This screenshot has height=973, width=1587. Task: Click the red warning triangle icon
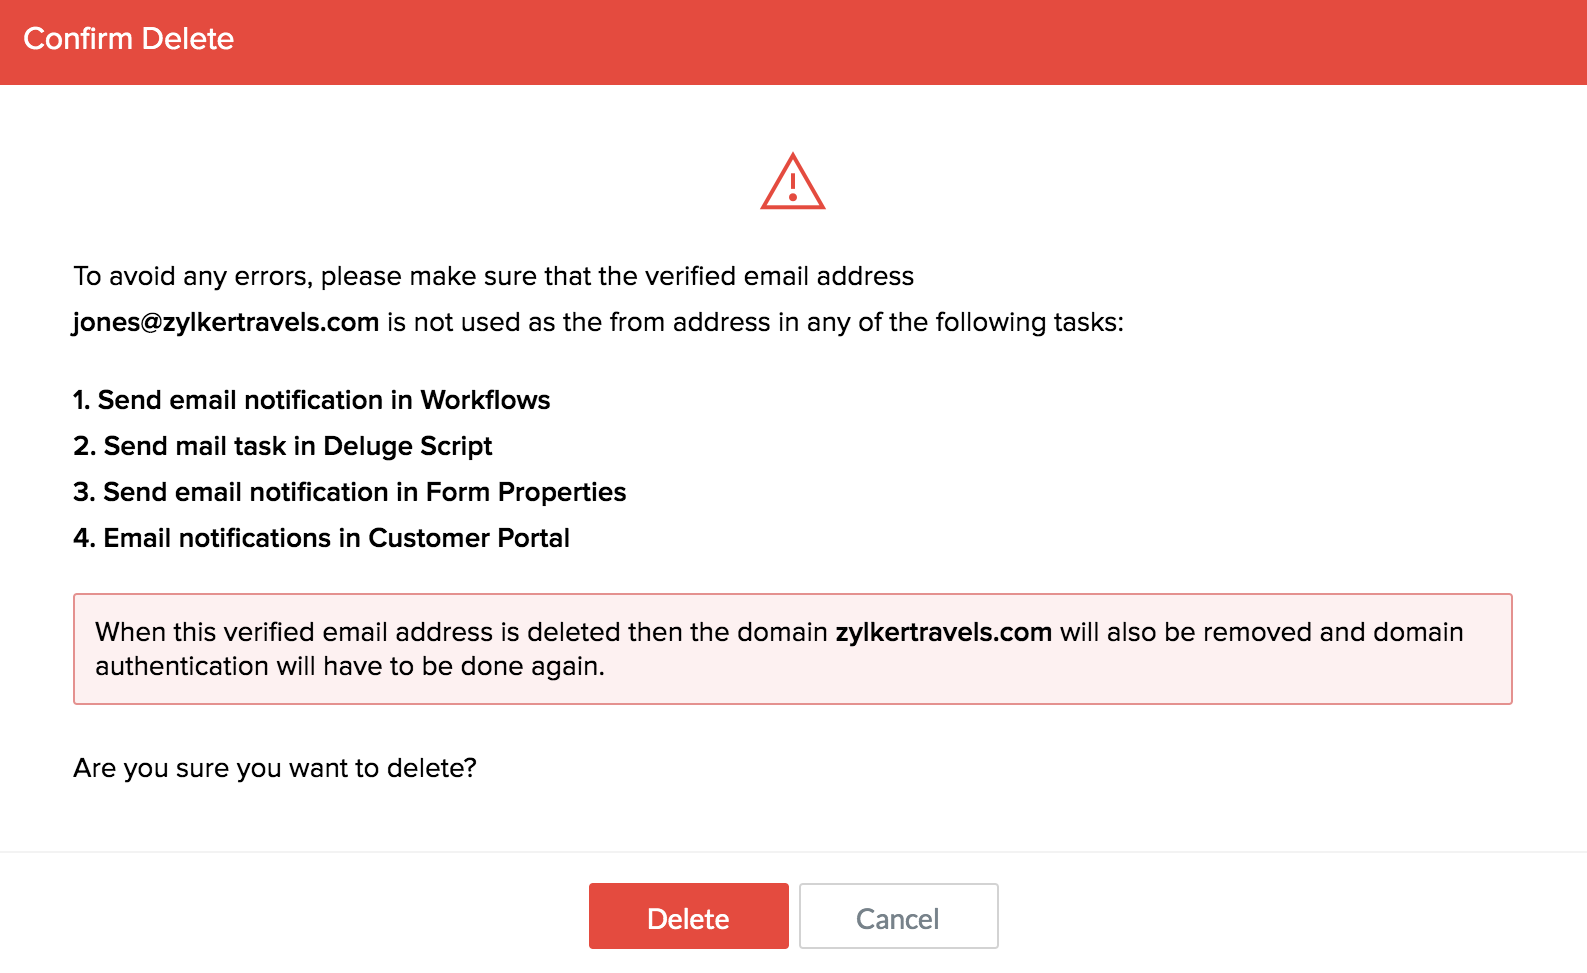tap(792, 182)
